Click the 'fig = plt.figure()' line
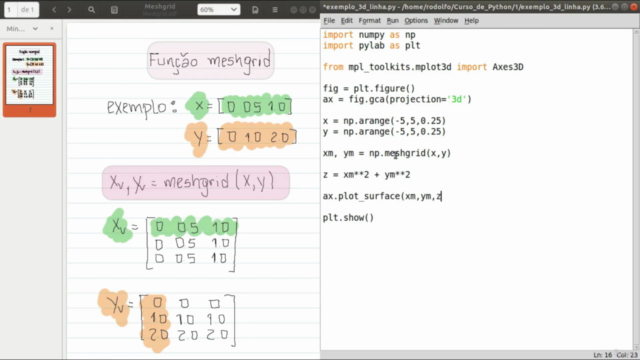640x360 pixels. [369, 88]
